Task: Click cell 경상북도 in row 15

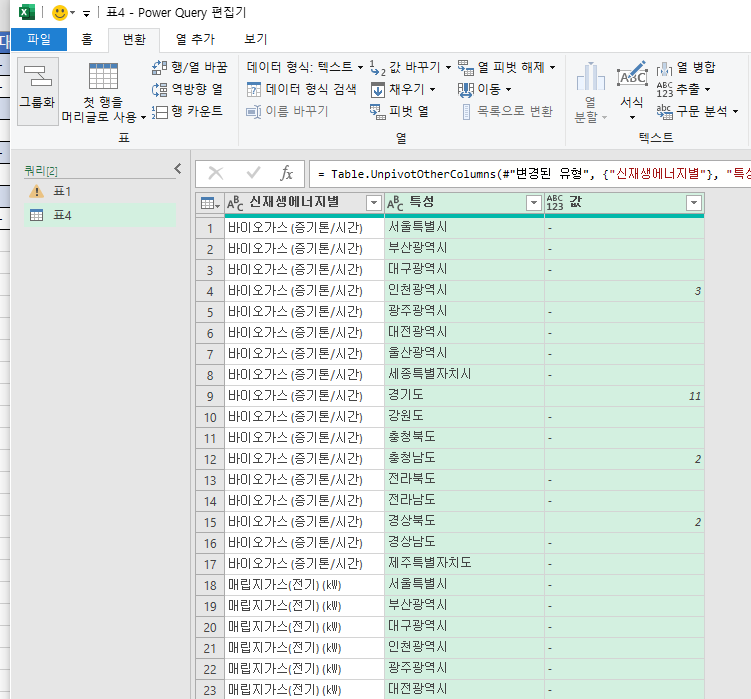Action: pyautogui.click(x=464, y=522)
